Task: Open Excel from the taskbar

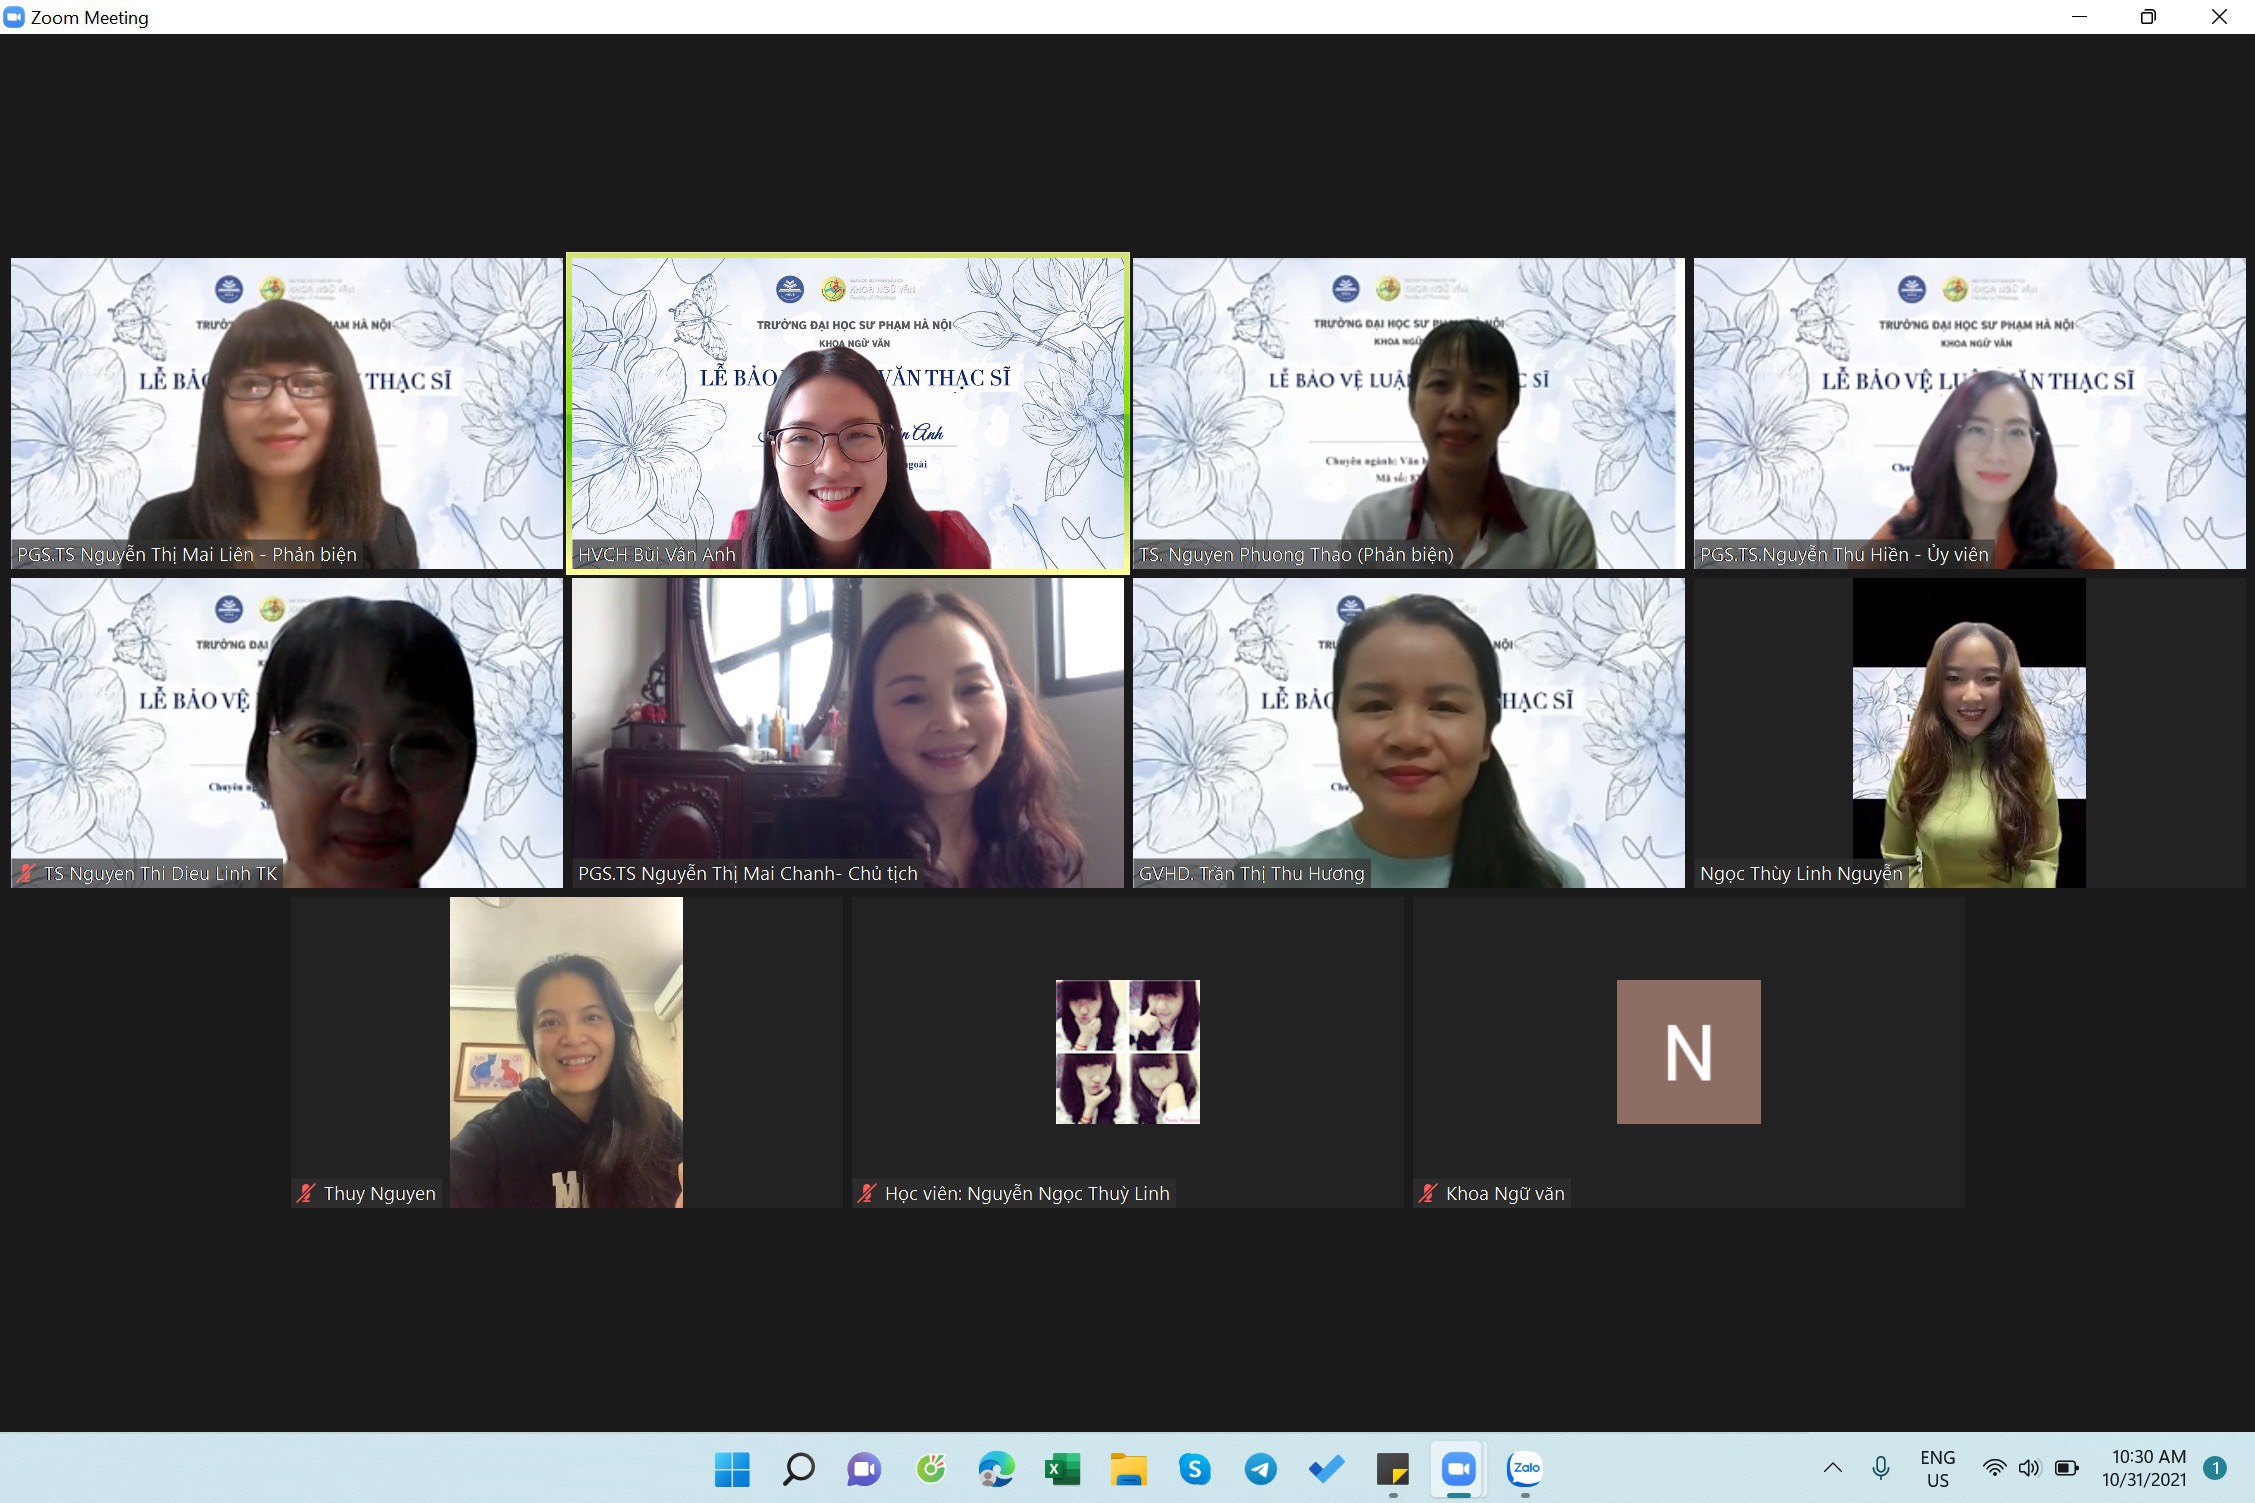Action: (x=1062, y=1469)
